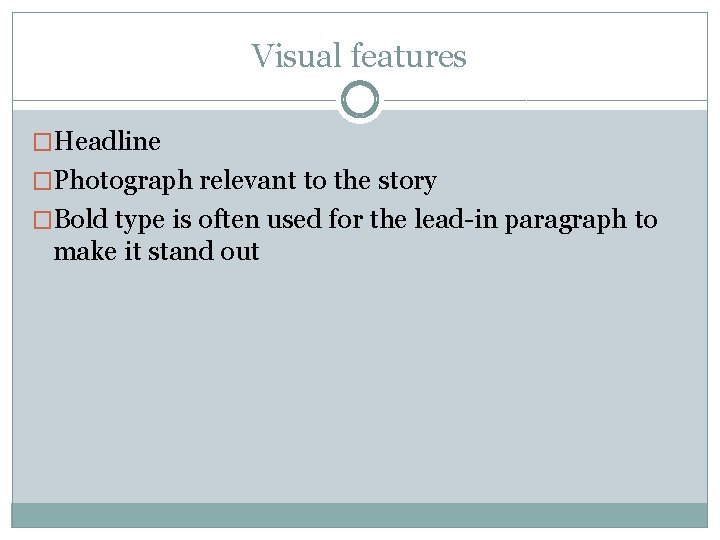Screen dimensions: 720x540
Task: Click the word 'paragraph' in third bullet
Action: click(x=566, y=220)
